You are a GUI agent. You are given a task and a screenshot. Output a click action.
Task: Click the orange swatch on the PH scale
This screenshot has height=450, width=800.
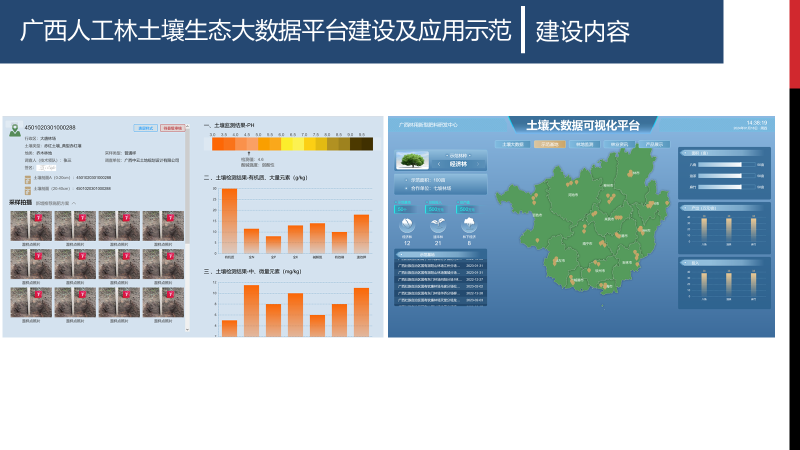(217, 145)
